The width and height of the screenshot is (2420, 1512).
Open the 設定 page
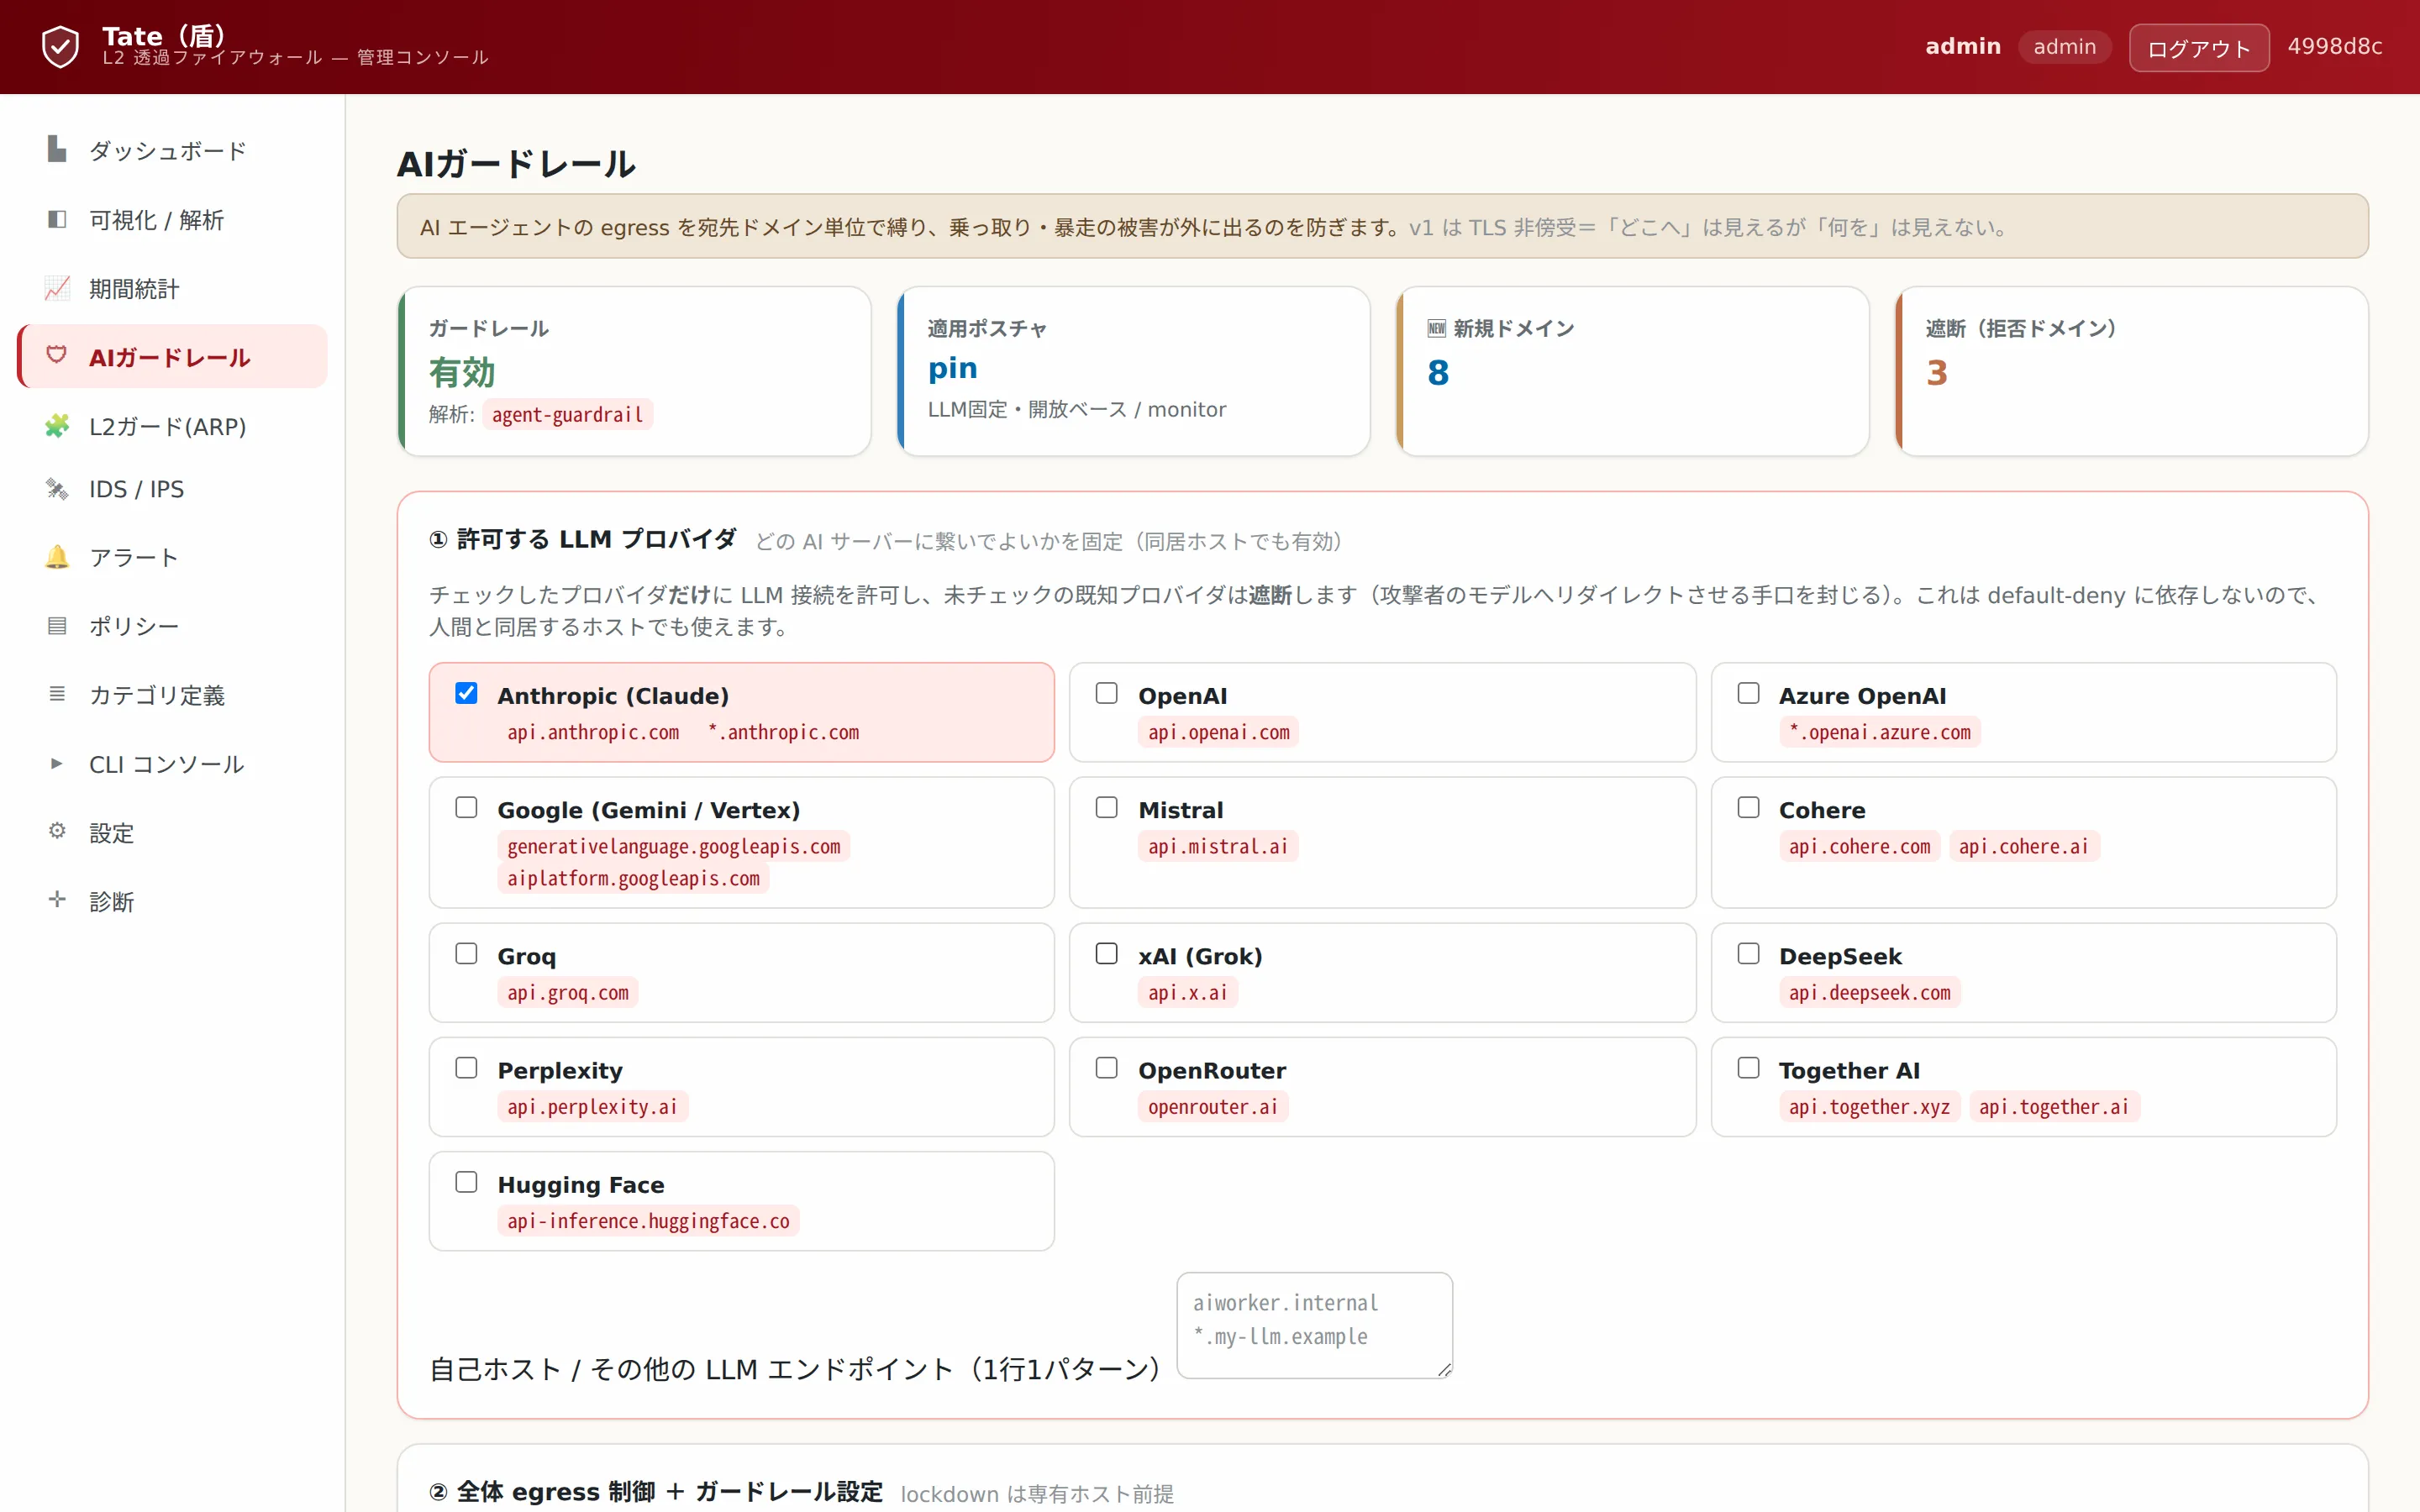pyautogui.click(x=173, y=832)
